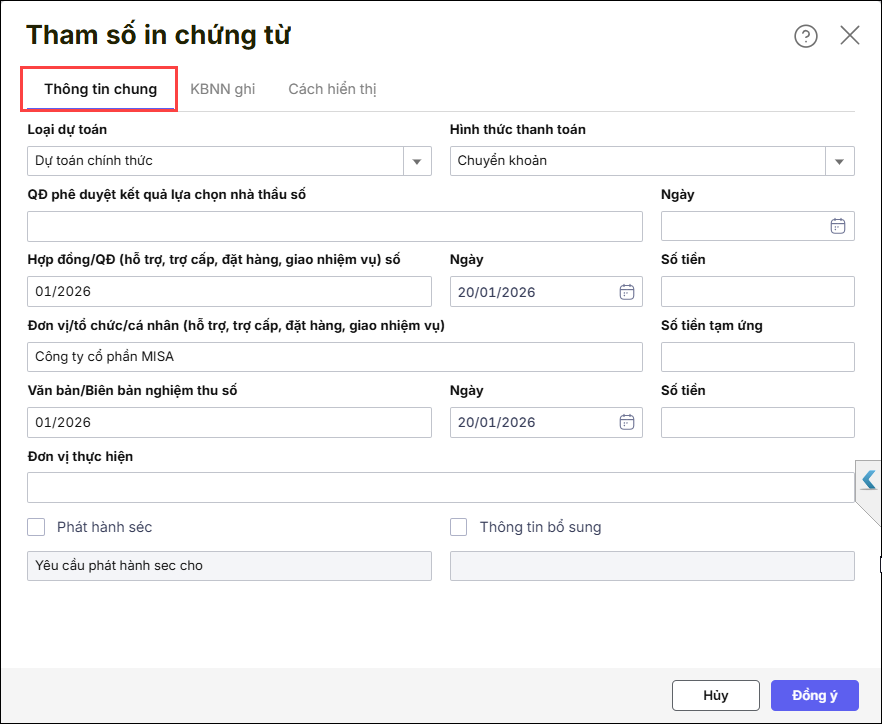Open calendar icon for Hợp đồng date
The width and height of the screenshot is (882, 724).
pos(626,292)
